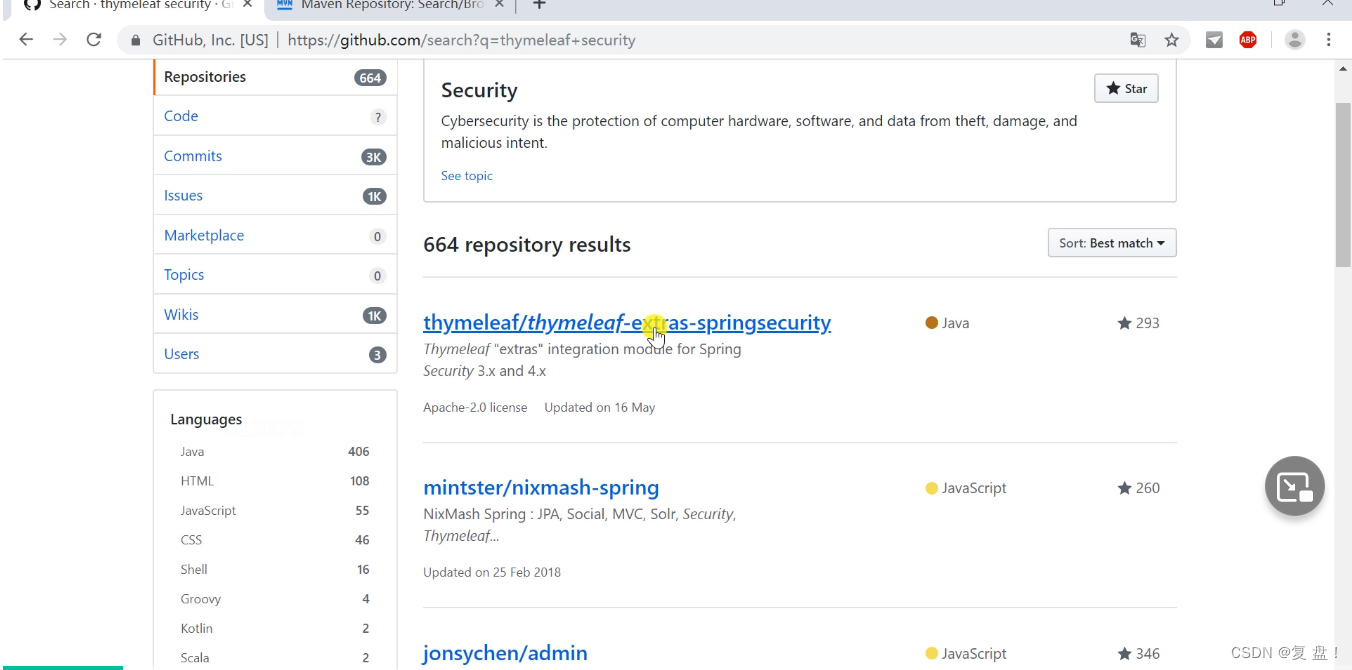Click the browser forward arrow

pos(60,40)
